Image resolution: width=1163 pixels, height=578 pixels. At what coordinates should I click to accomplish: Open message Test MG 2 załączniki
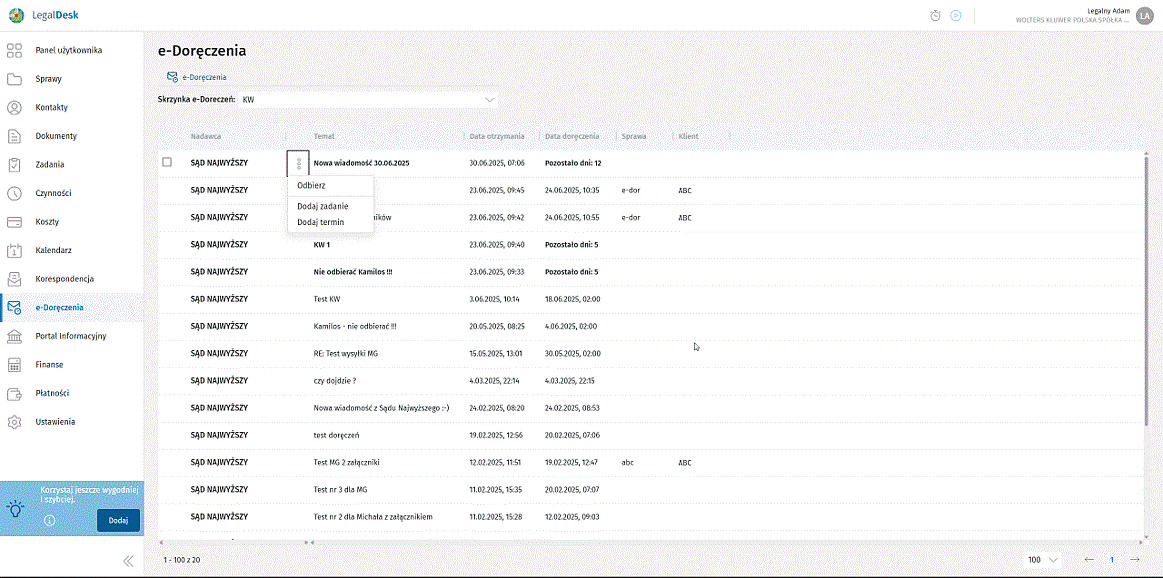347,462
